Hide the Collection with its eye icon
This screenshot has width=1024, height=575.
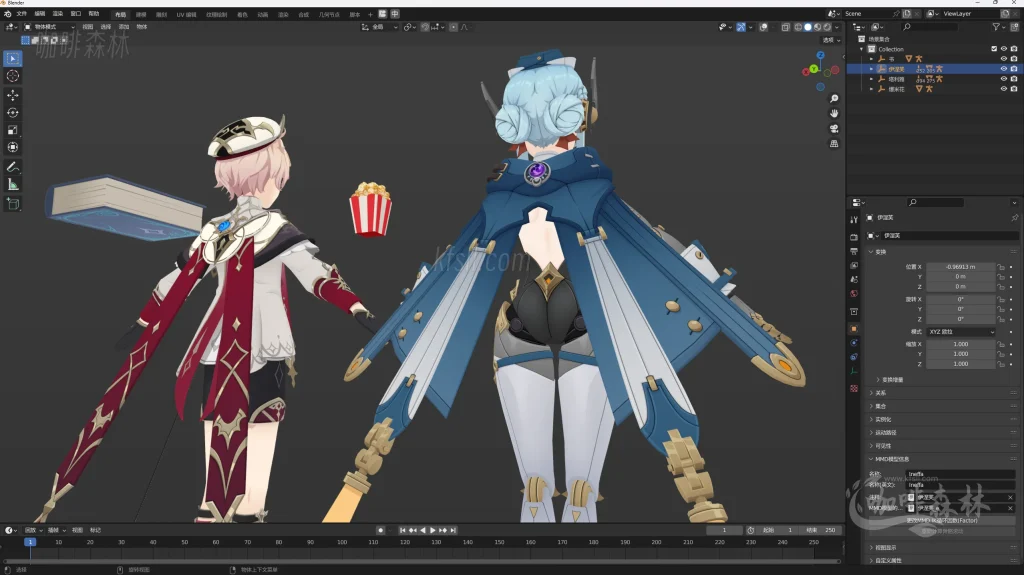pyautogui.click(x=1004, y=49)
